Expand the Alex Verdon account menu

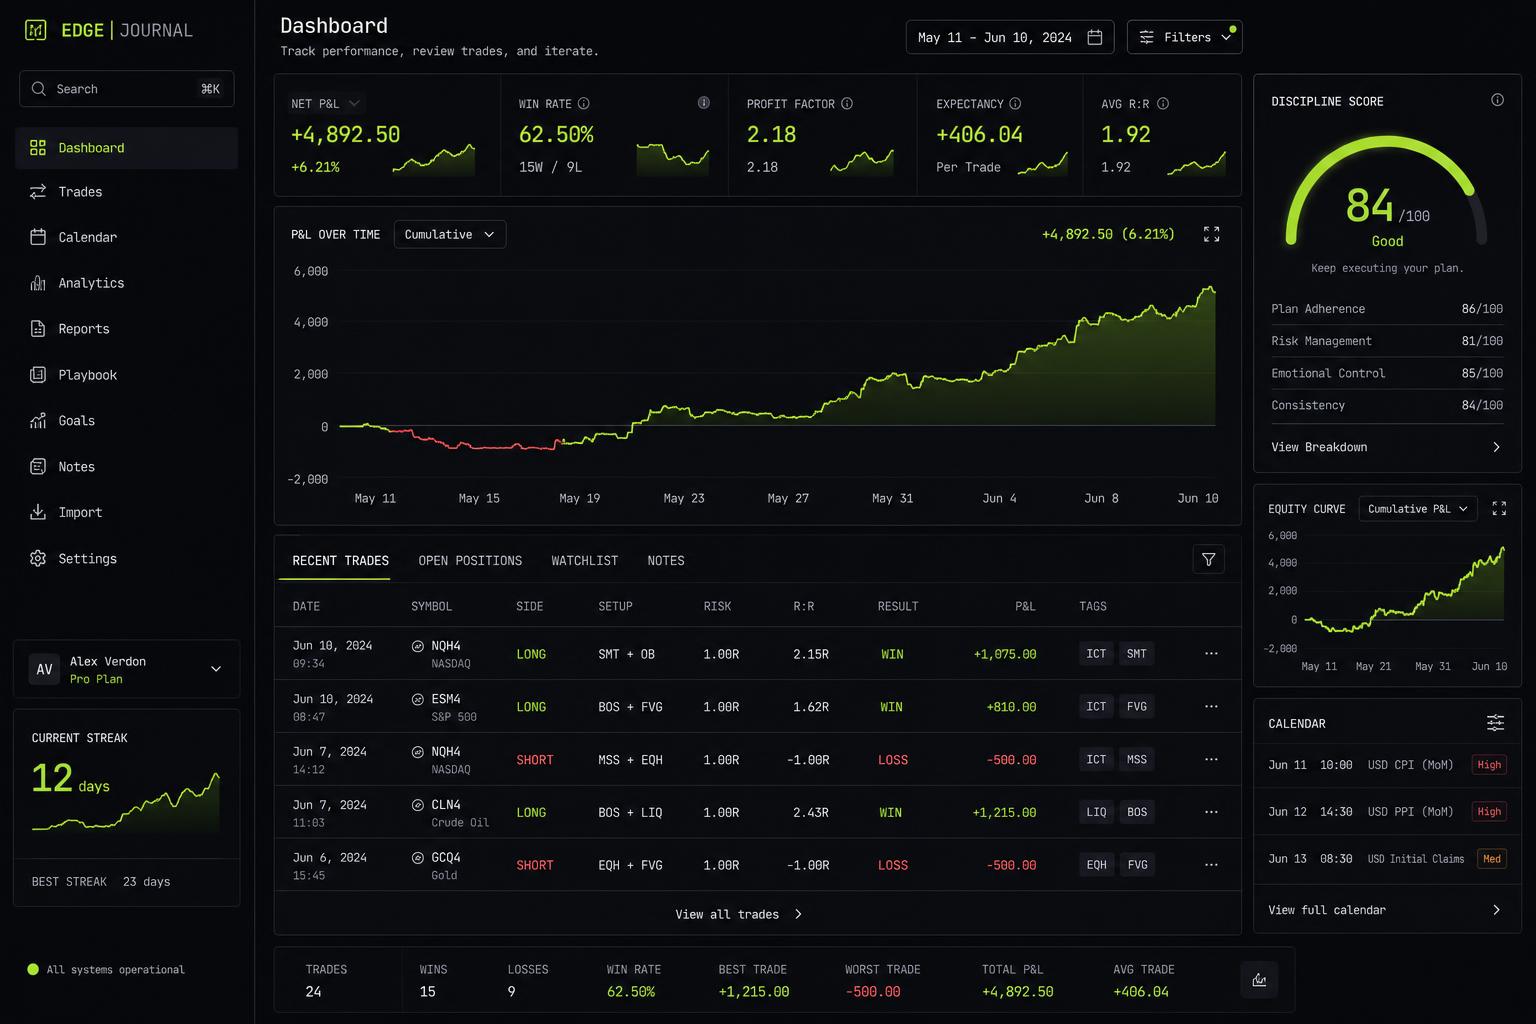[x=216, y=669]
